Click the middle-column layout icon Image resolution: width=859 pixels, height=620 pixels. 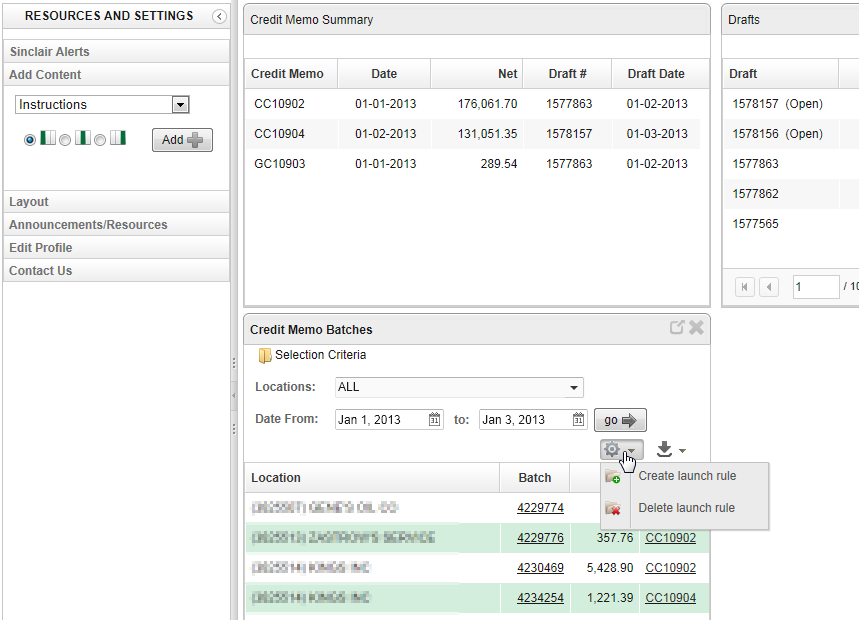(x=83, y=138)
